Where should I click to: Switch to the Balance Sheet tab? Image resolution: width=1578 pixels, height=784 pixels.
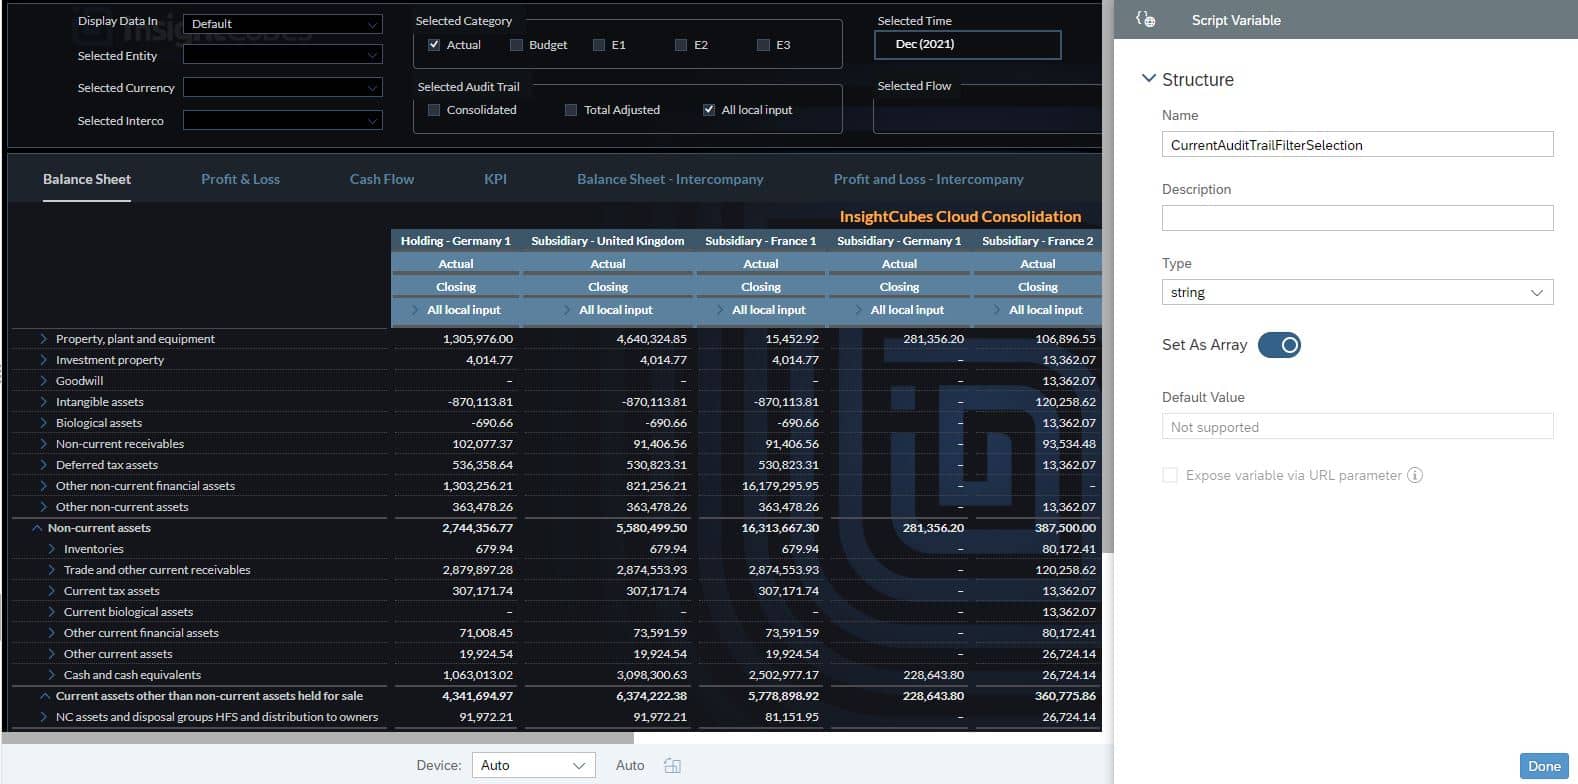click(x=87, y=179)
